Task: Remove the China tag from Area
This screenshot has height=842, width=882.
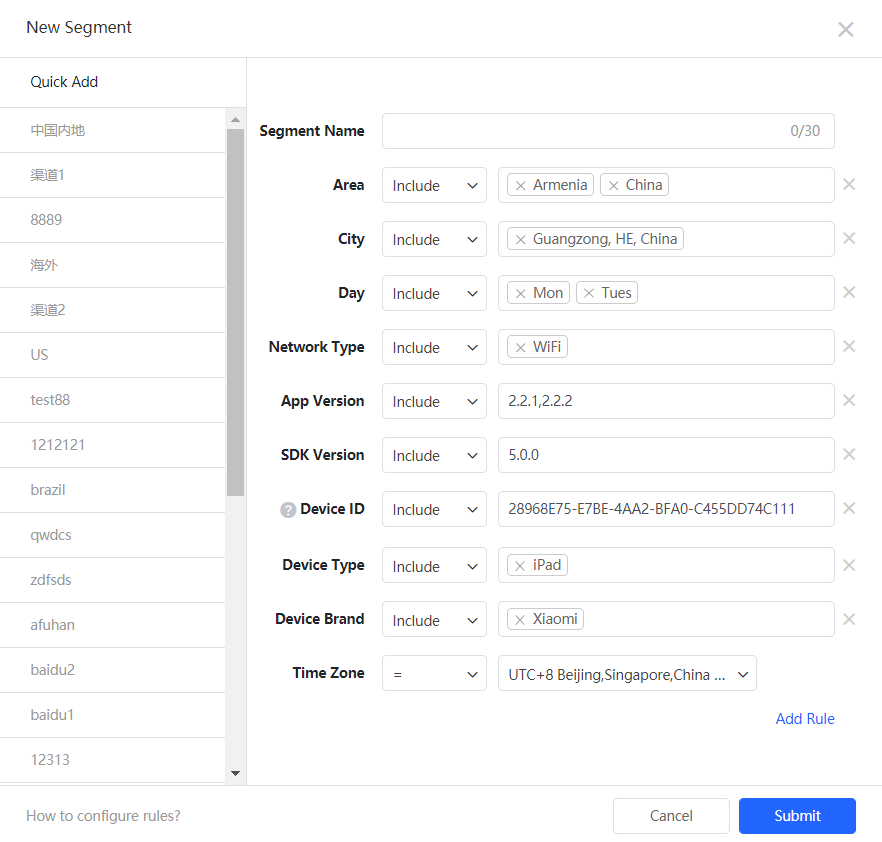Action: pos(613,186)
